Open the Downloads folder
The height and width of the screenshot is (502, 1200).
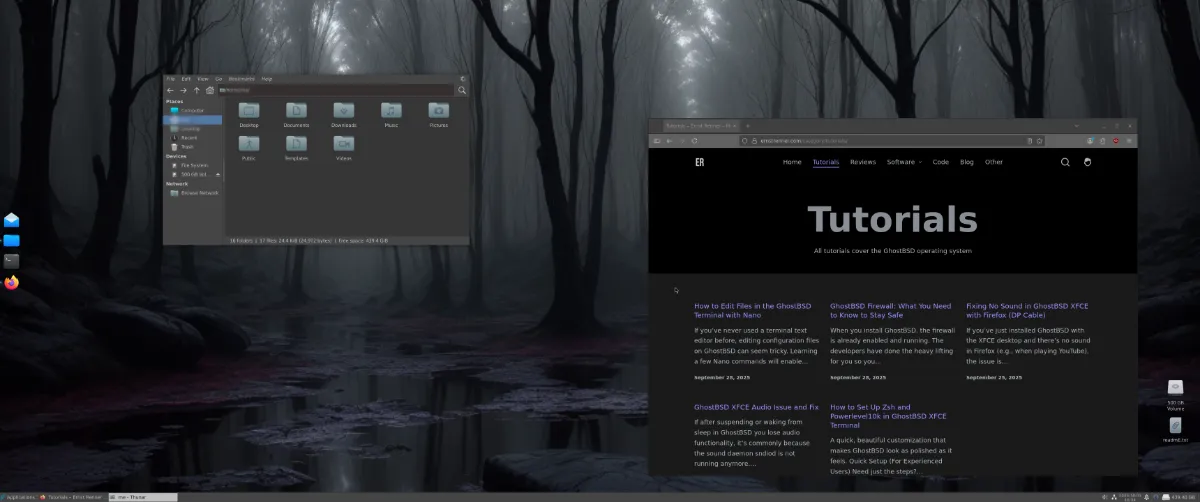(x=343, y=111)
